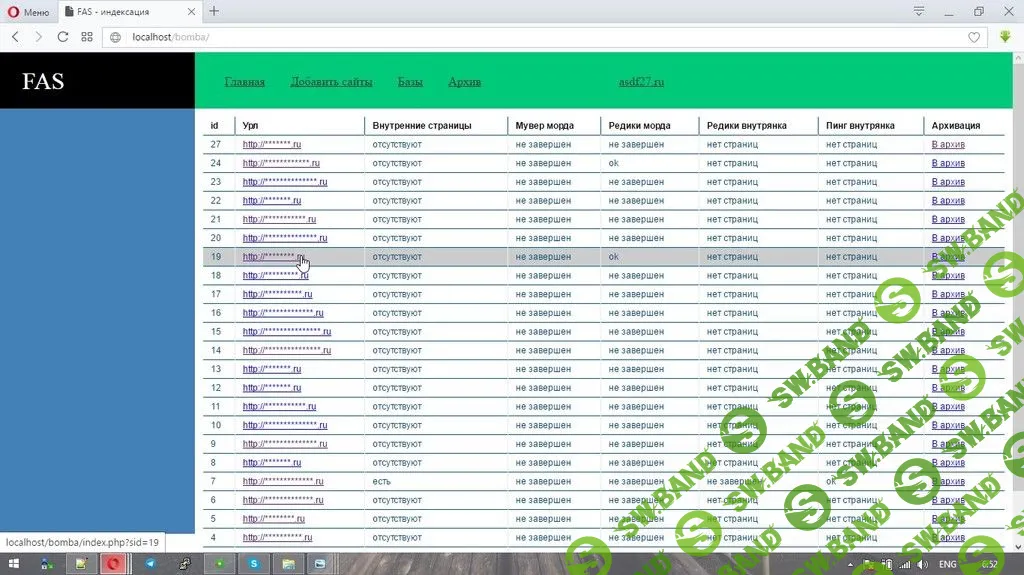Click the Telegram icon in taskbar
This screenshot has height=575, width=1024.
pos(150,564)
